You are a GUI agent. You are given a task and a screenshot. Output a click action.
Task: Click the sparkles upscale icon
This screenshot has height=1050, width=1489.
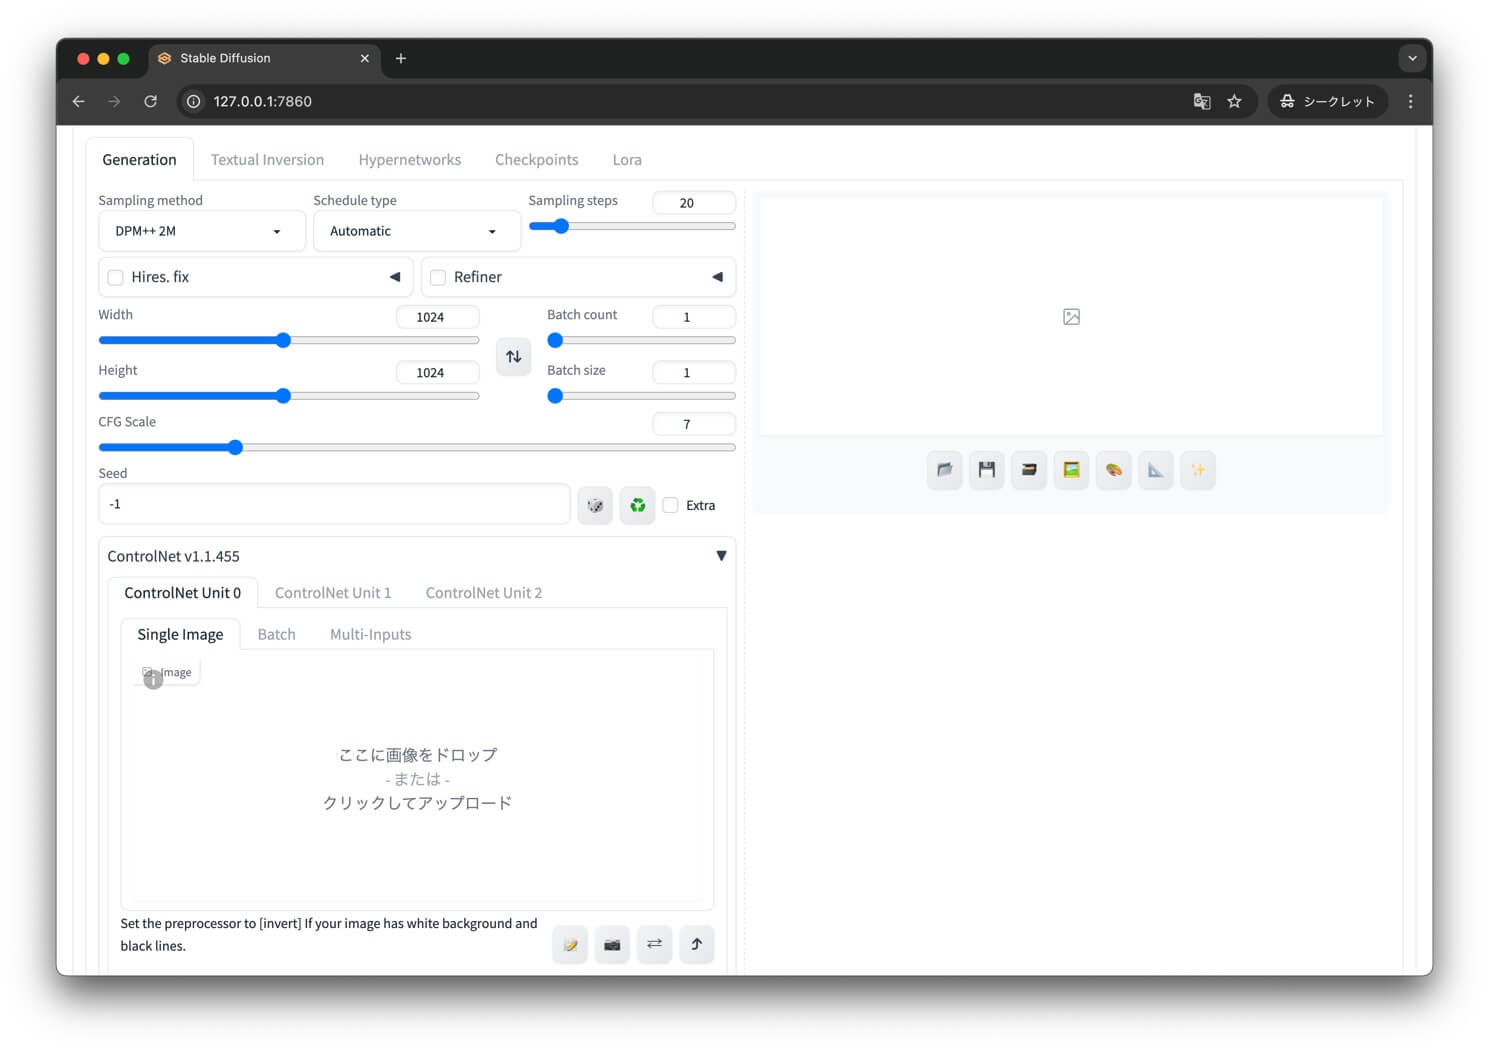pyautogui.click(x=1198, y=470)
